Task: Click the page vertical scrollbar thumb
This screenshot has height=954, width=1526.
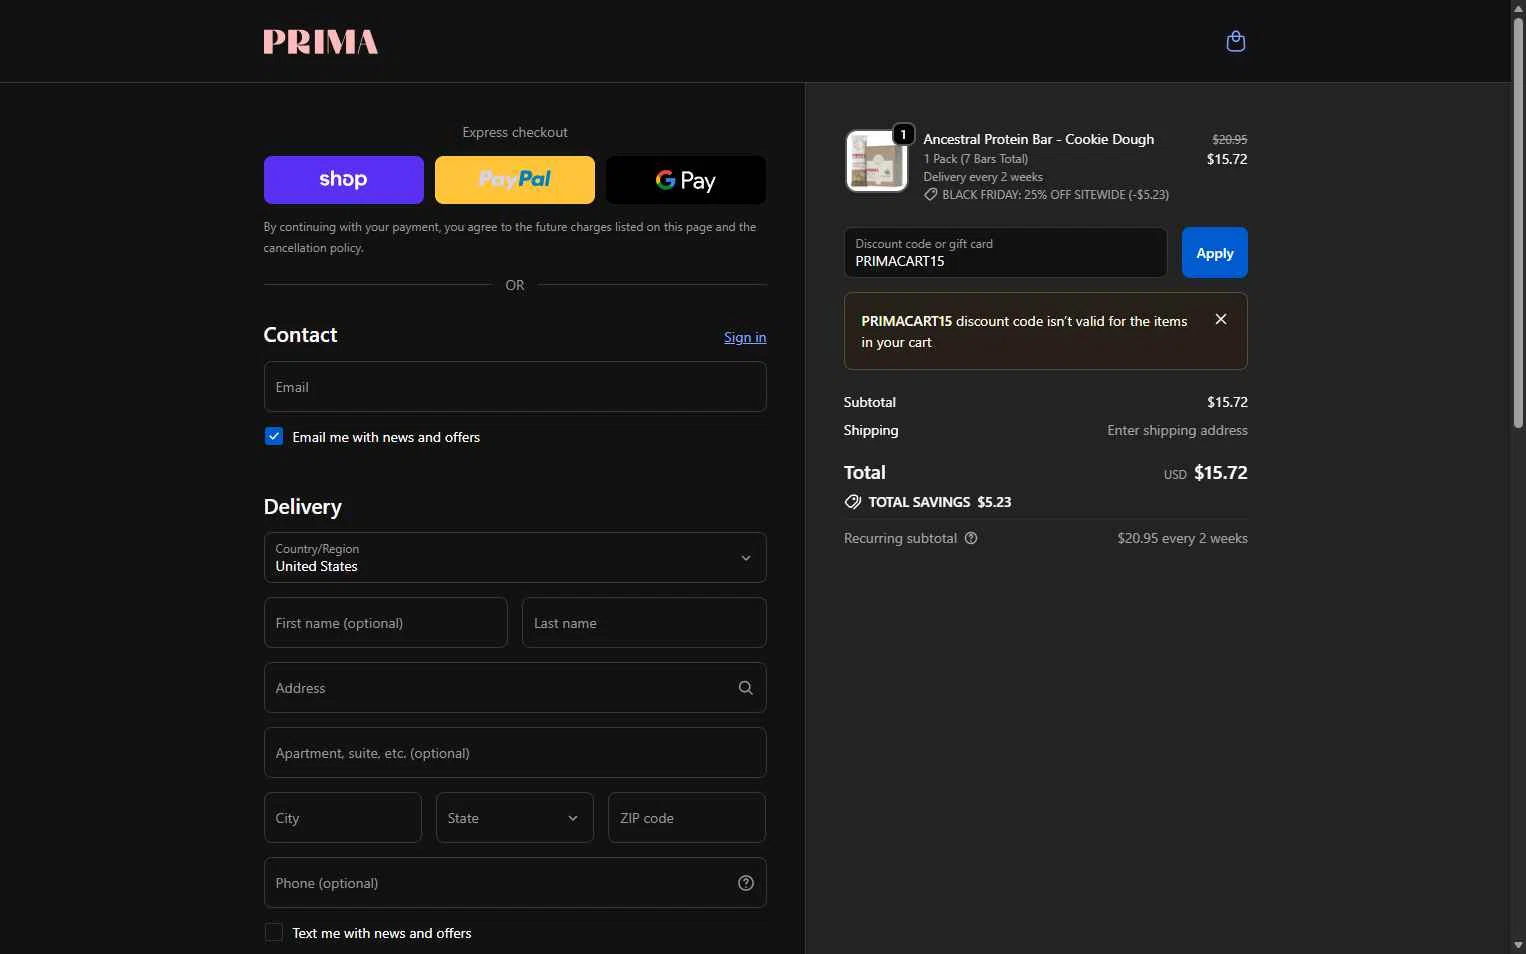Action: 1518,223
